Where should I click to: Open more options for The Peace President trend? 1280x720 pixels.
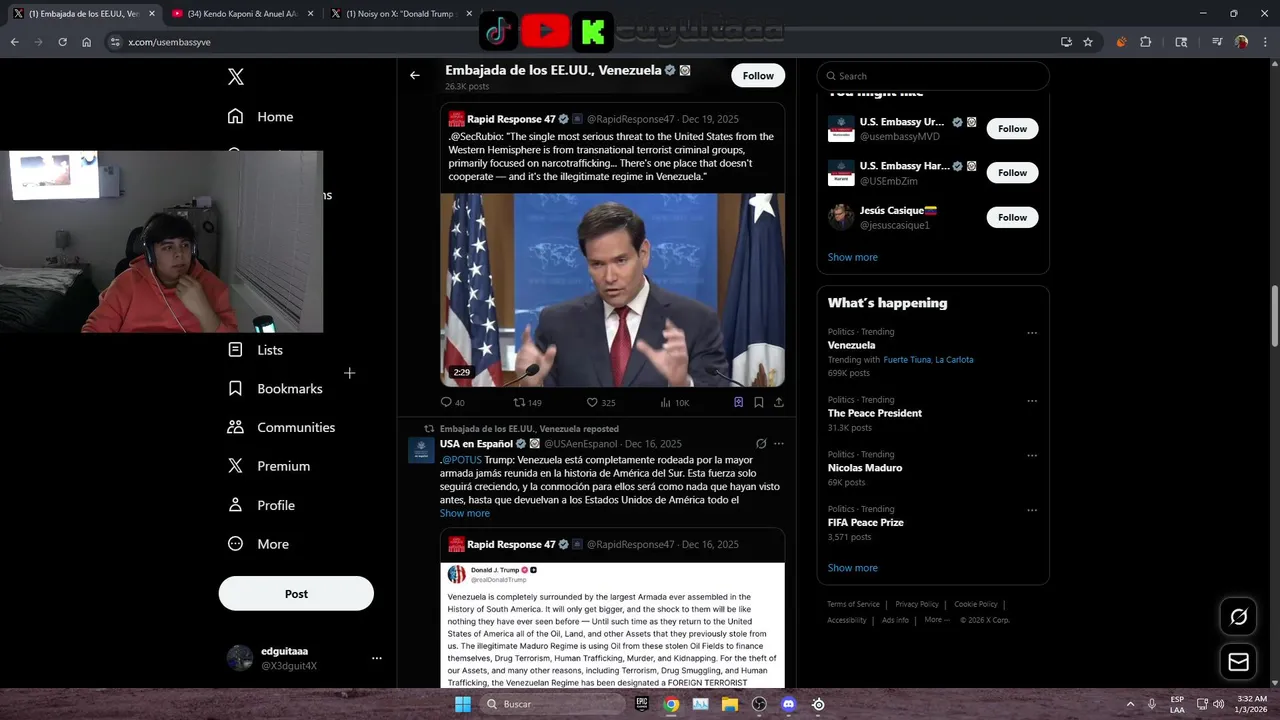coord(1032,401)
